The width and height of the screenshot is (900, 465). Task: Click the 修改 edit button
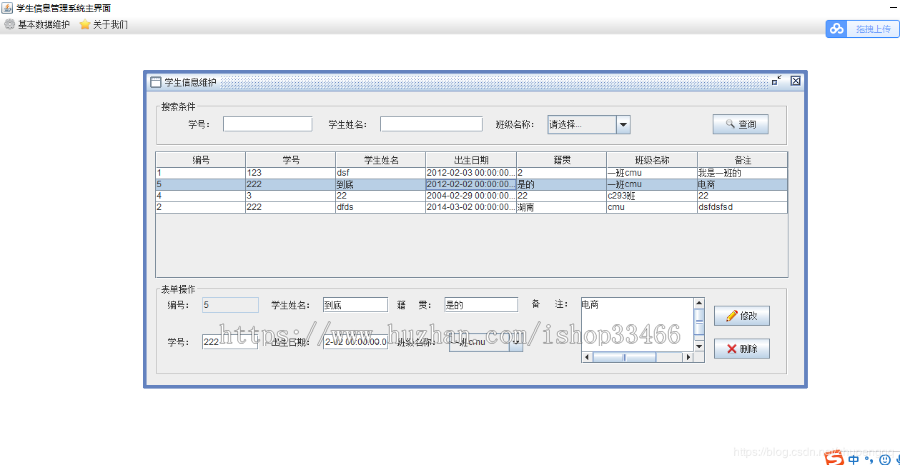click(x=742, y=316)
